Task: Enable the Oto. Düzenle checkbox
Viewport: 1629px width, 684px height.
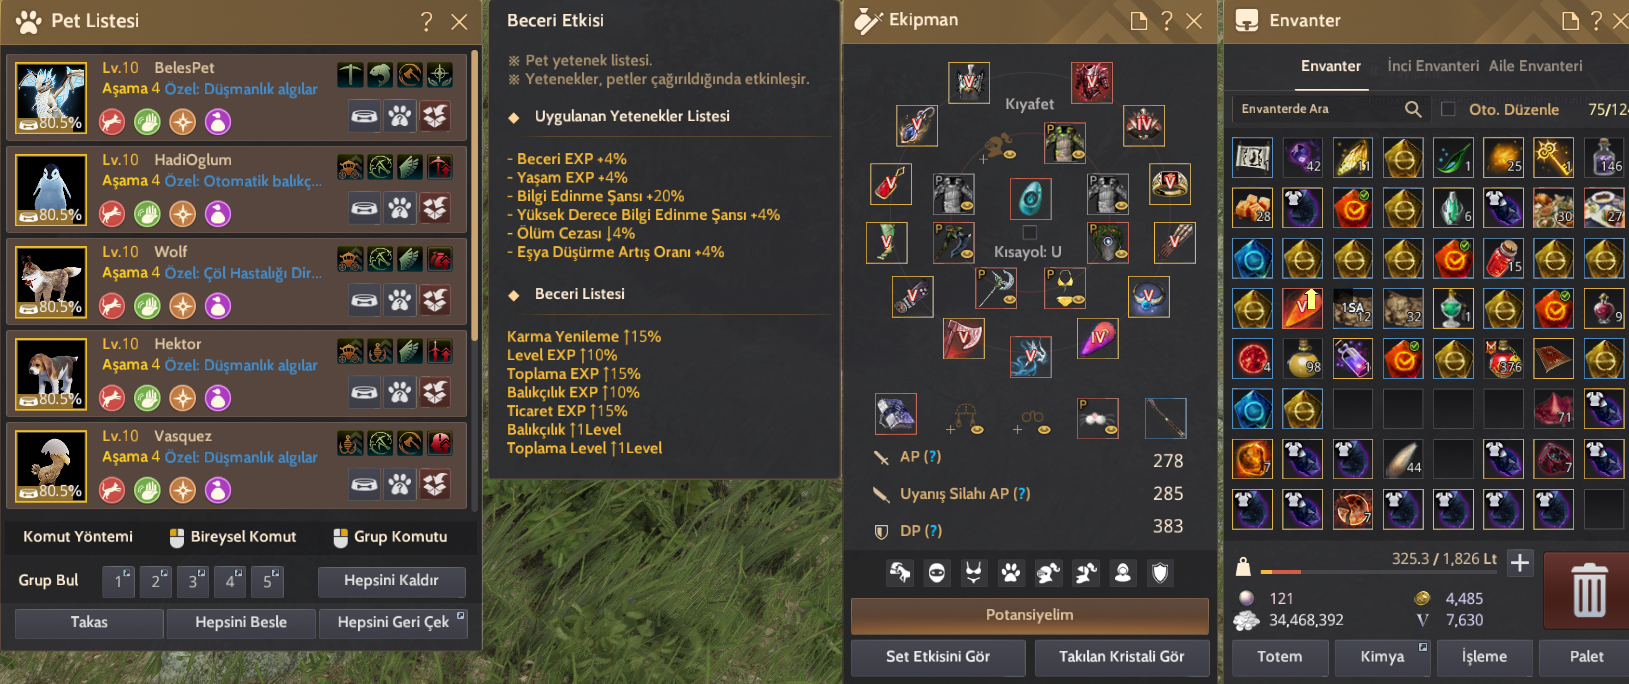Action: tap(1448, 109)
